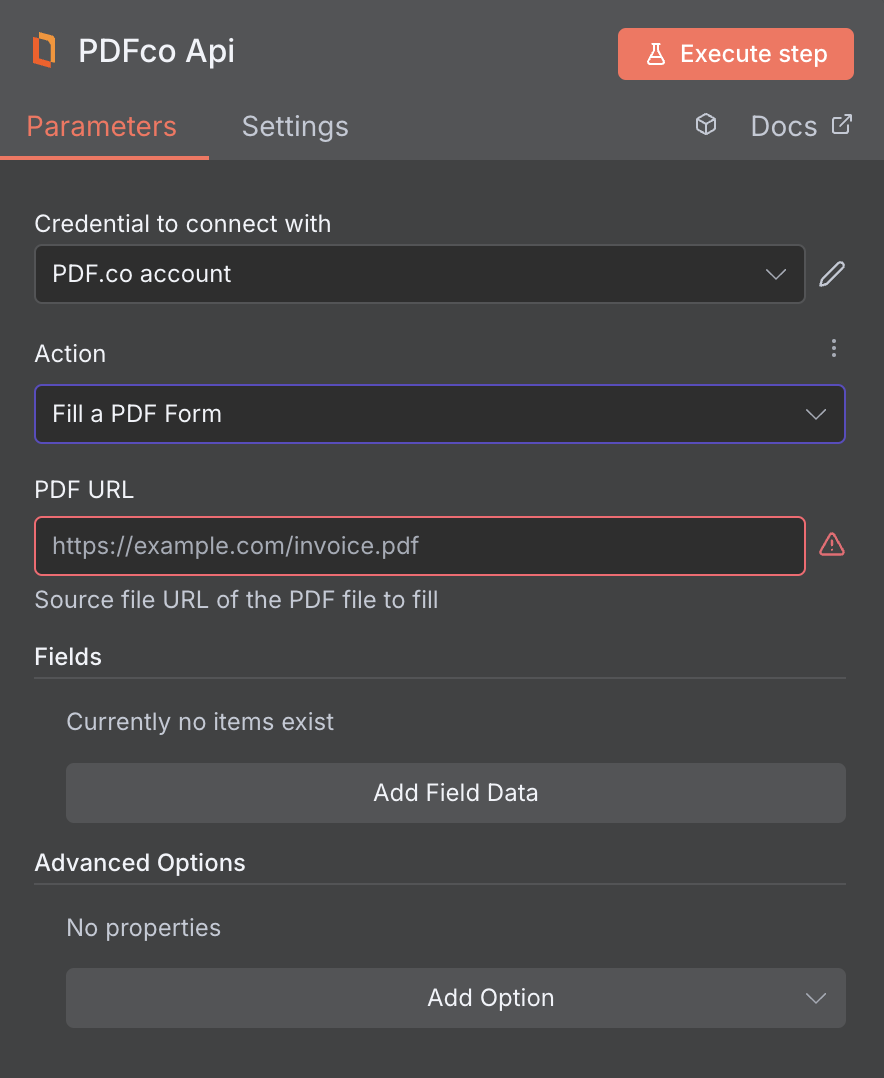Click the Fields section header
This screenshot has height=1078, width=884.
click(x=67, y=657)
